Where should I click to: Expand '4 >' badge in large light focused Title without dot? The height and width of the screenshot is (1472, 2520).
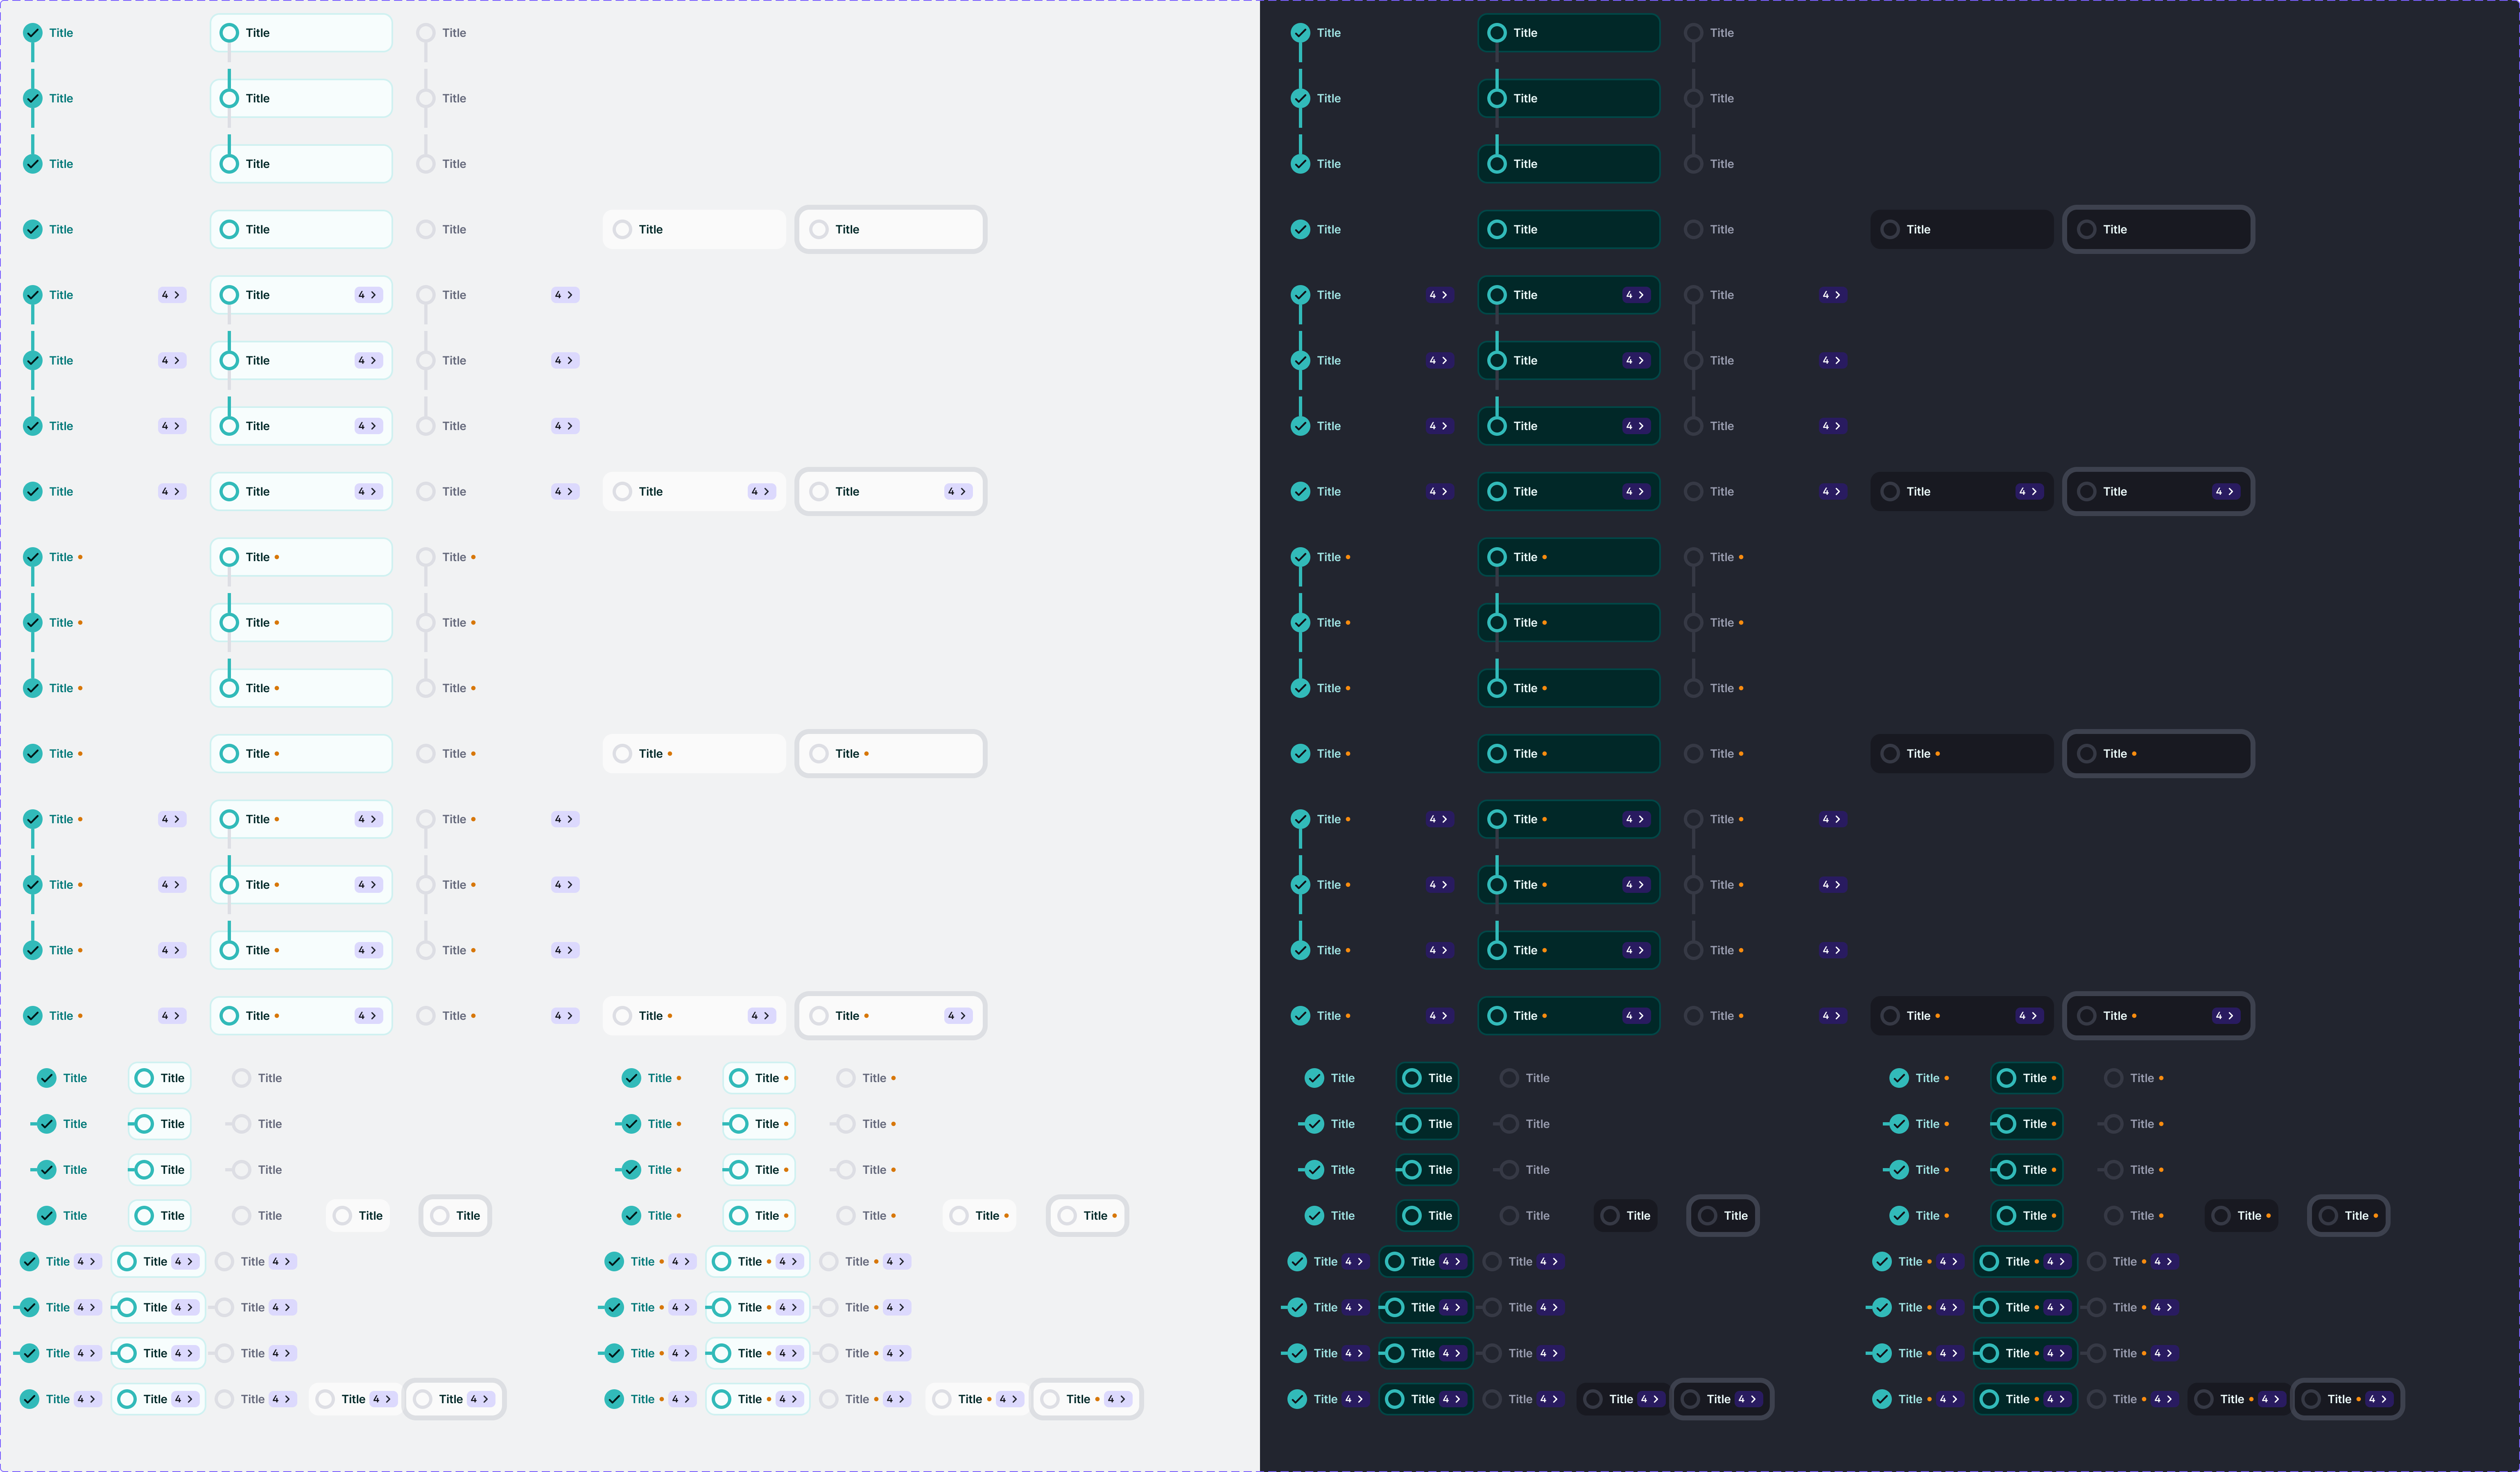click(957, 492)
